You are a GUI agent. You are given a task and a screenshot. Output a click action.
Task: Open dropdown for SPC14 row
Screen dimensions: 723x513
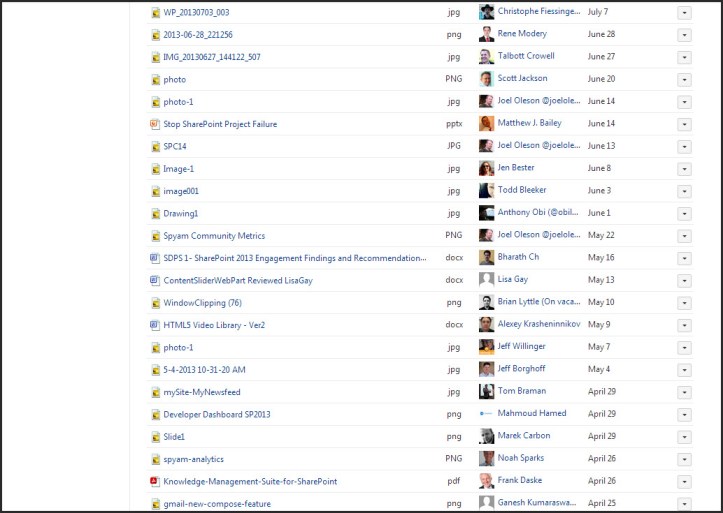tap(684, 147)
